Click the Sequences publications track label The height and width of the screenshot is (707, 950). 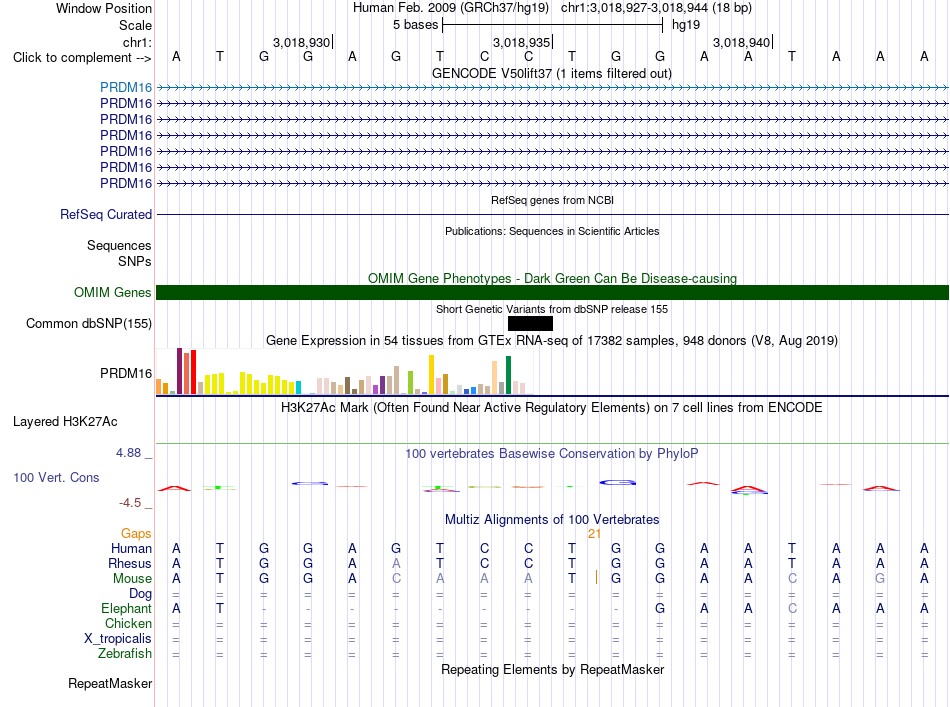click(119, 245)
